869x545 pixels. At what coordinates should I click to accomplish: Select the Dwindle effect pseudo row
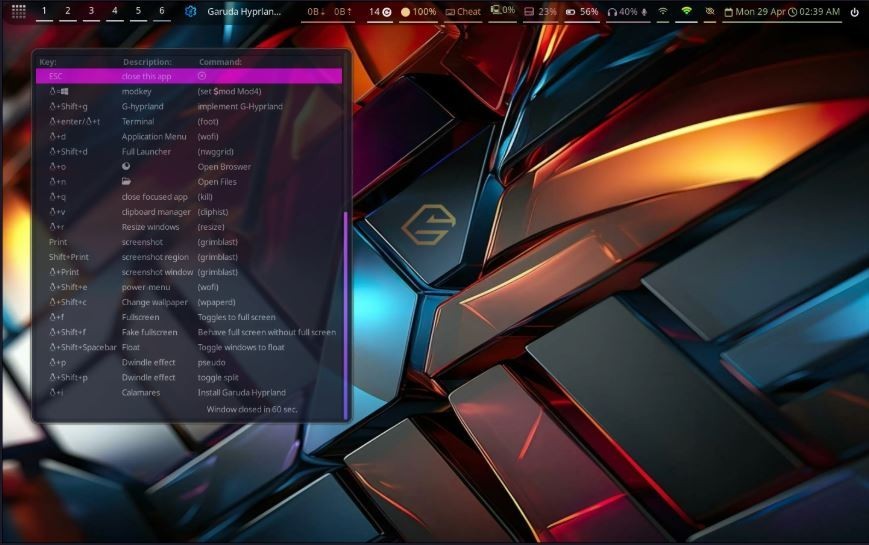189,362
